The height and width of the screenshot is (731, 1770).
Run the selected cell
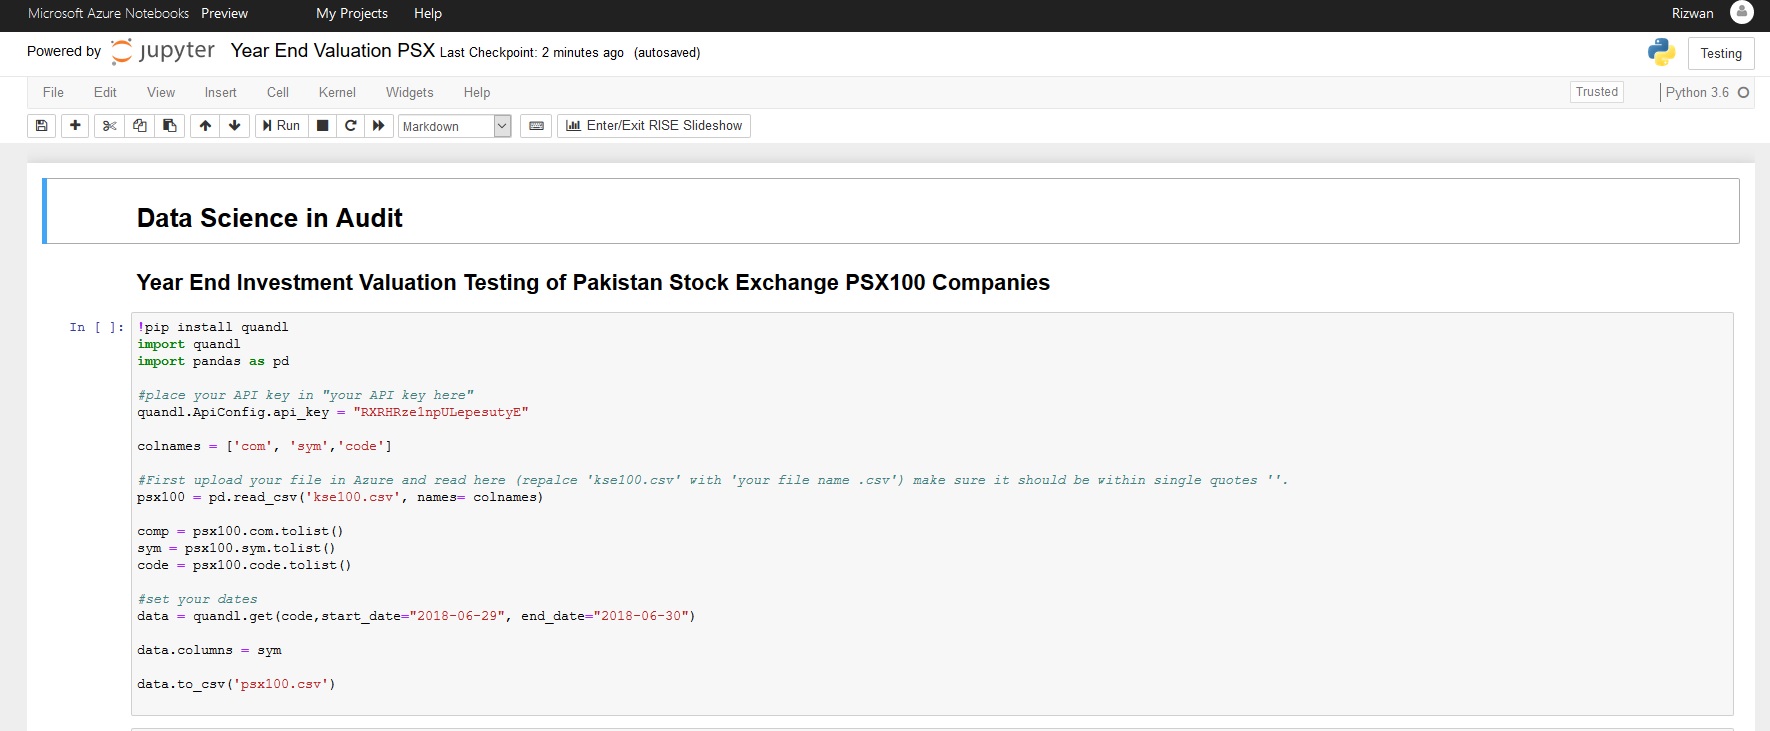pyautogui.click(x=281, y=126)
